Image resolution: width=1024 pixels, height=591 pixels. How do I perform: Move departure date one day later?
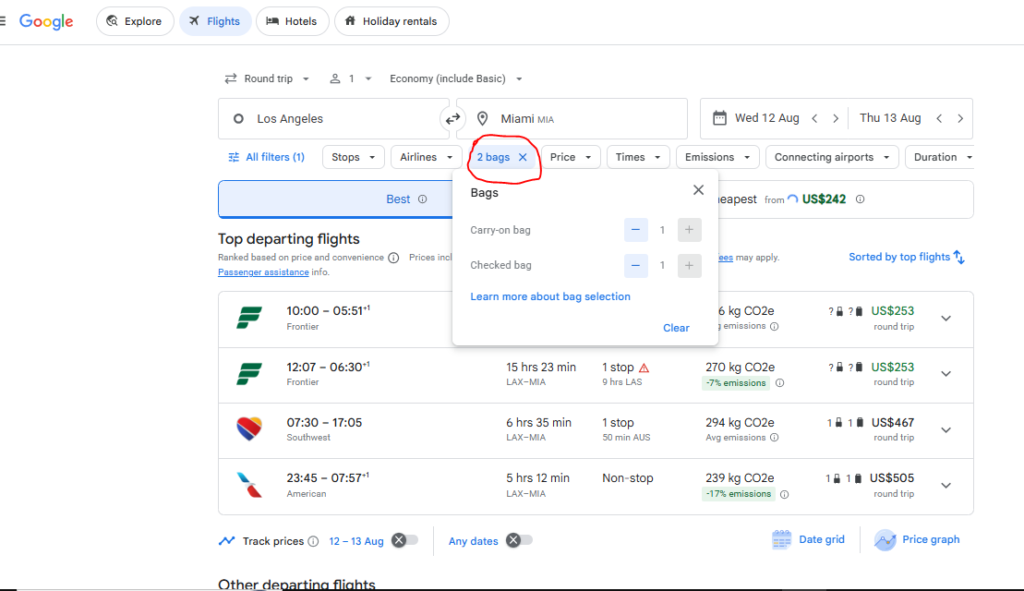(x=835, y=118)
